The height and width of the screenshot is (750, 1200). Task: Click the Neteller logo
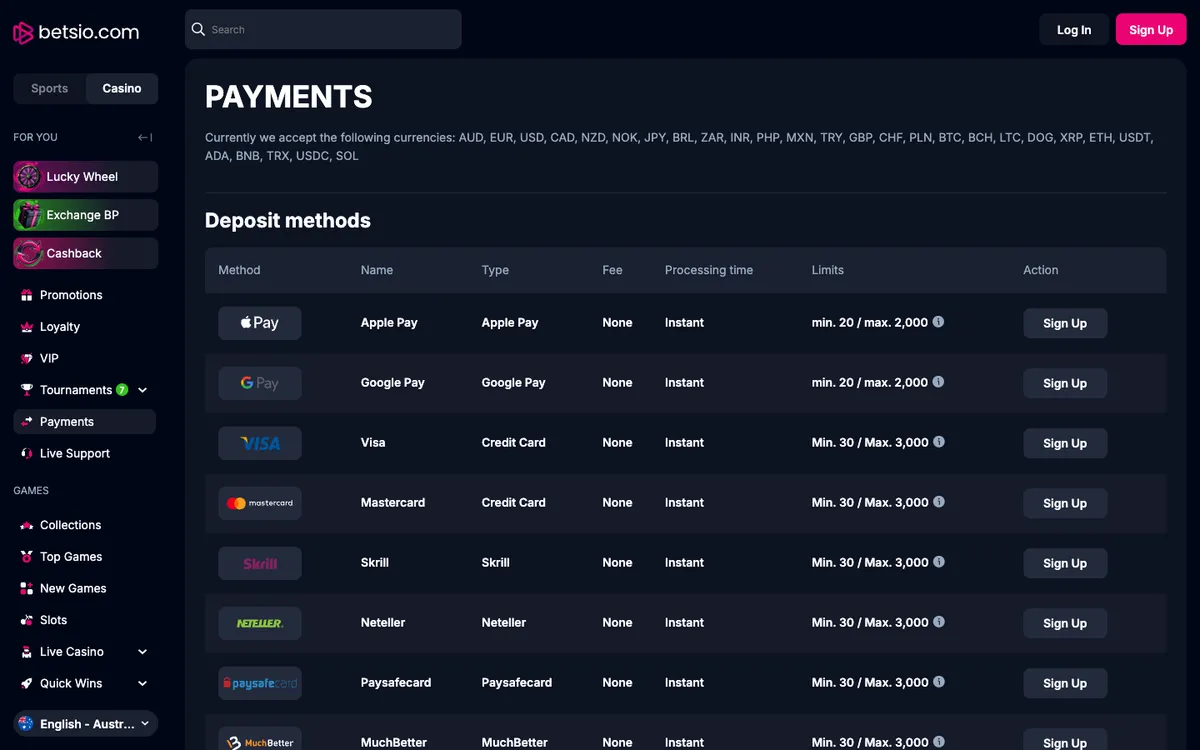260,623
